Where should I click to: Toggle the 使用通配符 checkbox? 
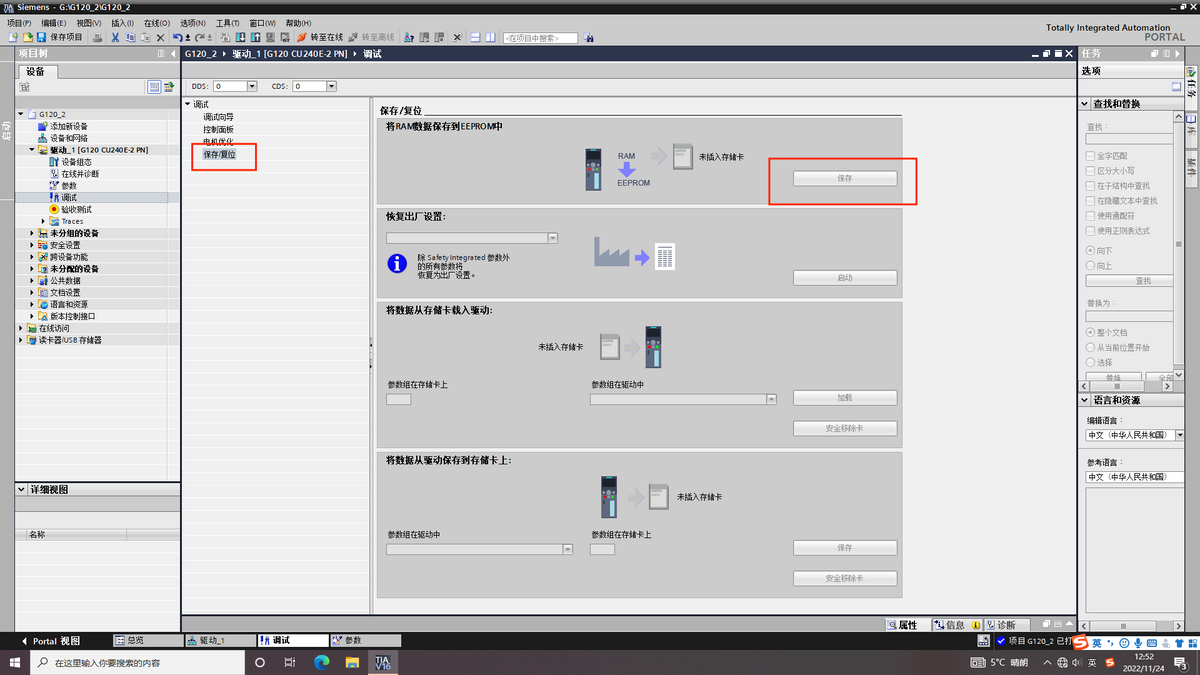[1090, 216]
